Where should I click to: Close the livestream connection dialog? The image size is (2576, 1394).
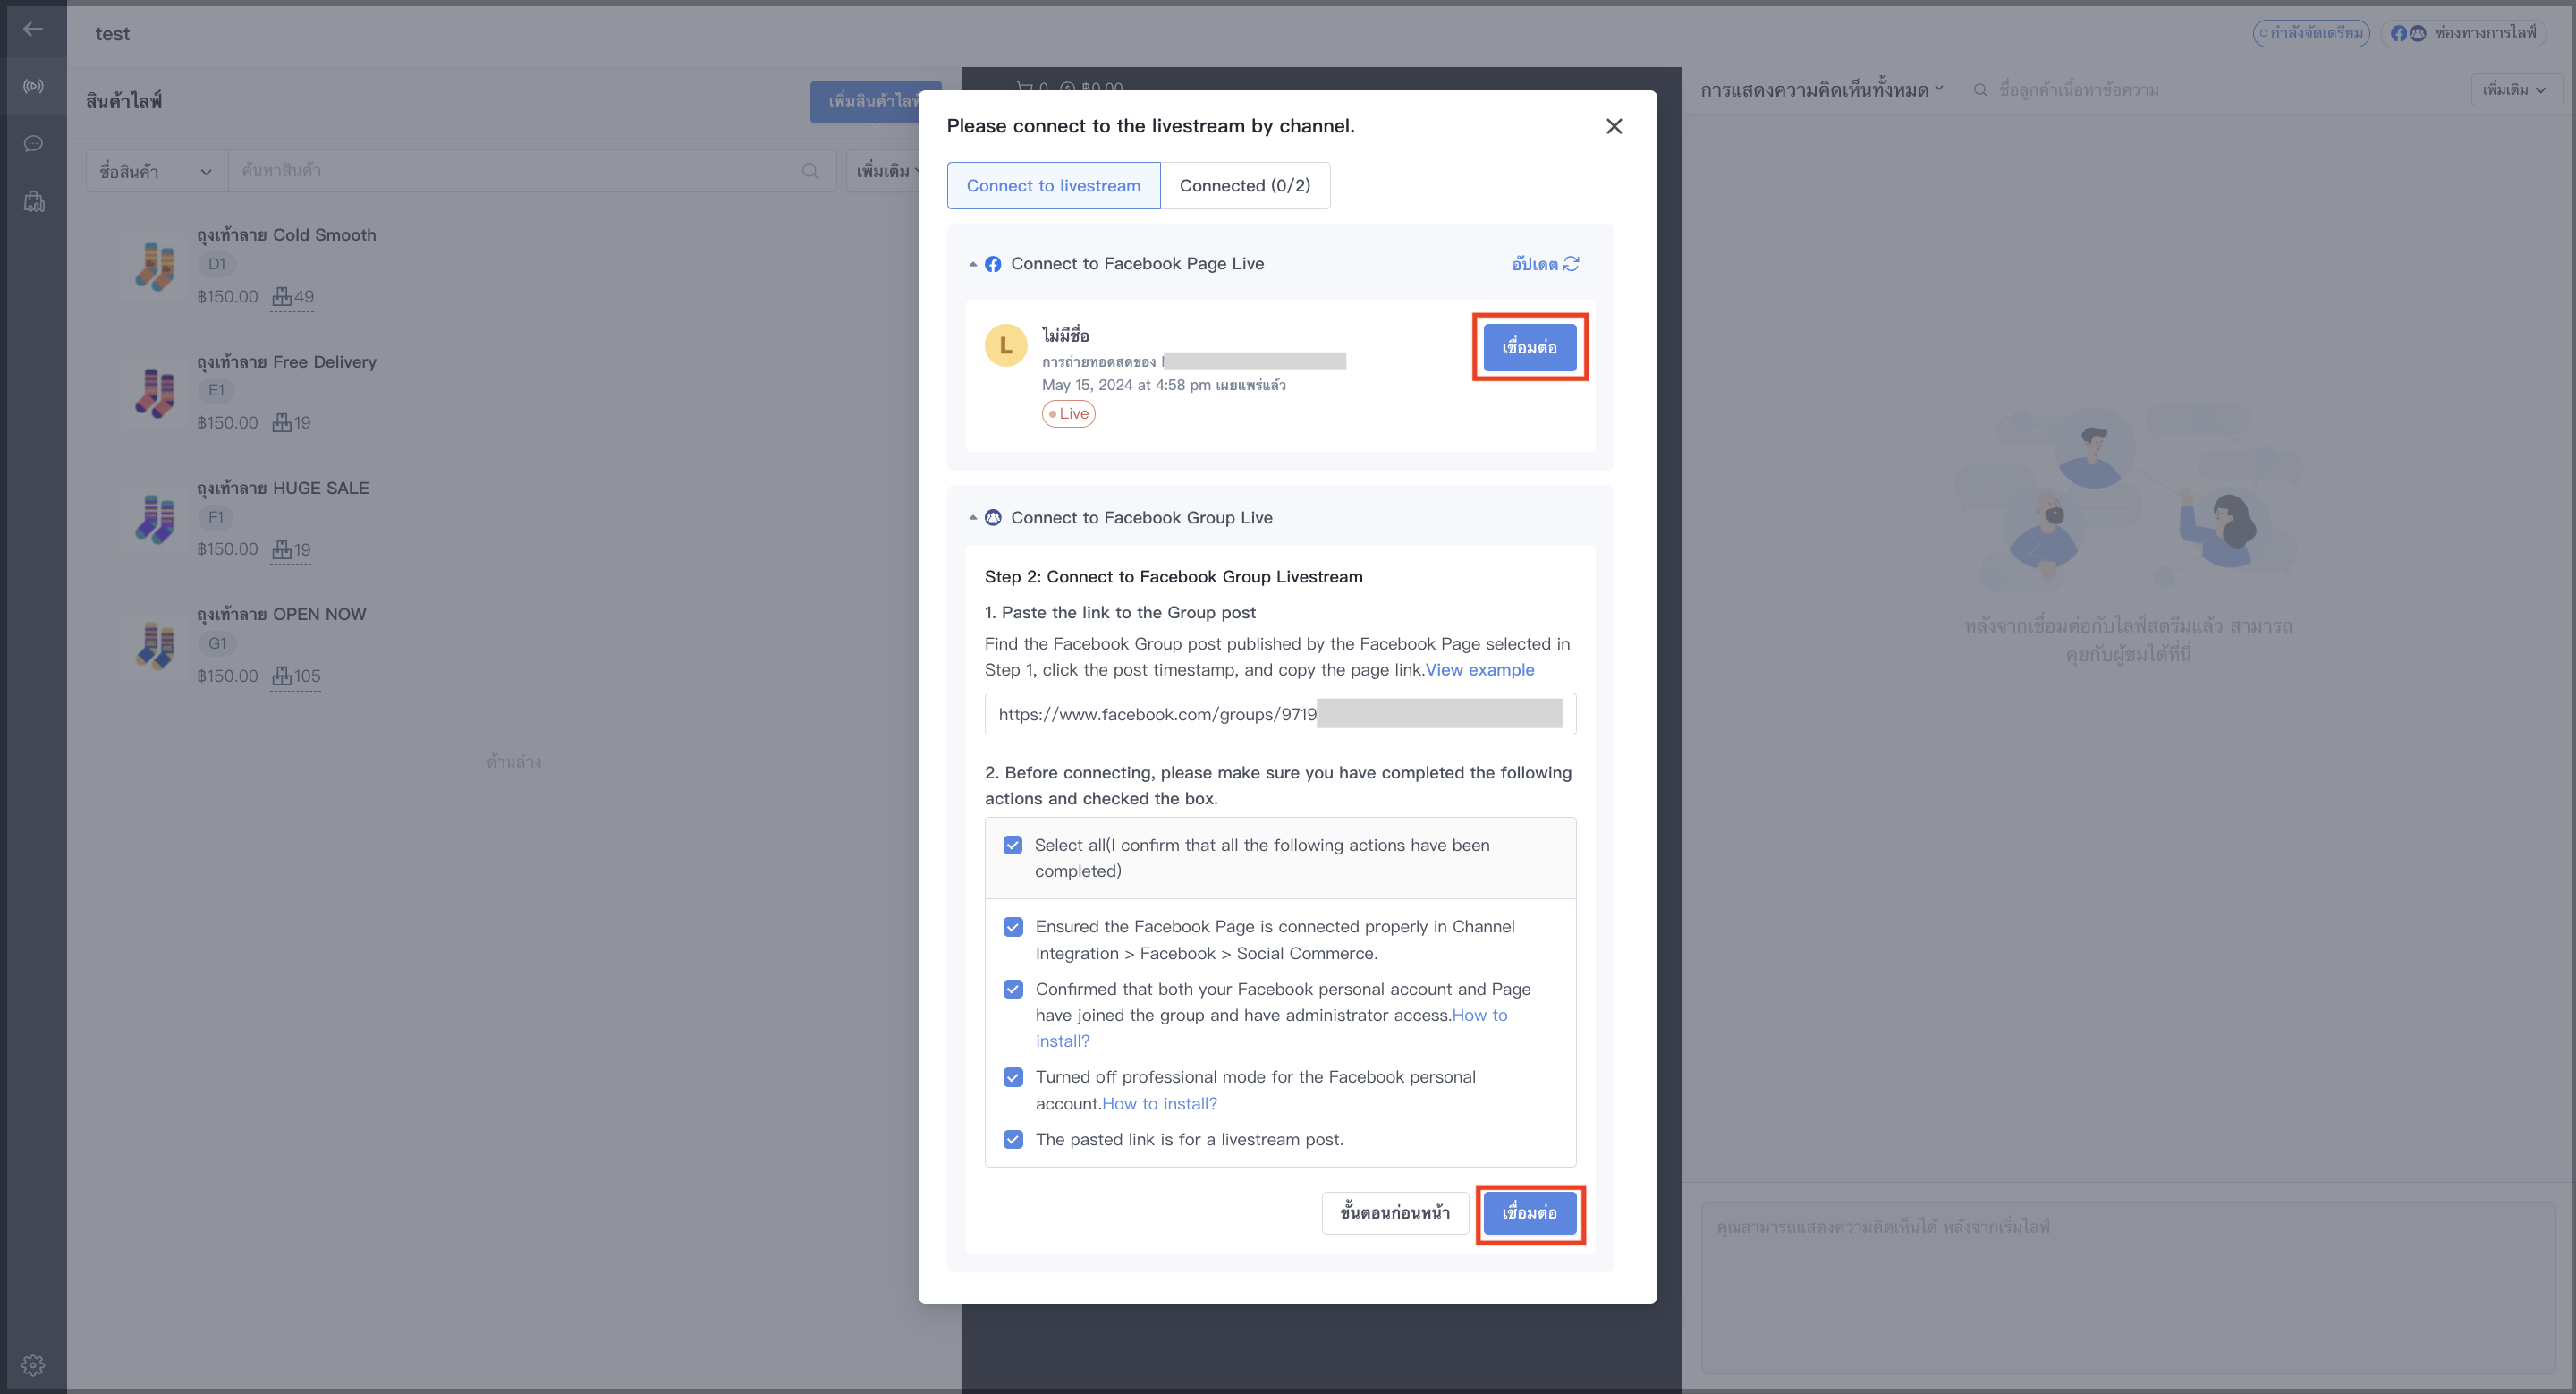[1613, 126]
